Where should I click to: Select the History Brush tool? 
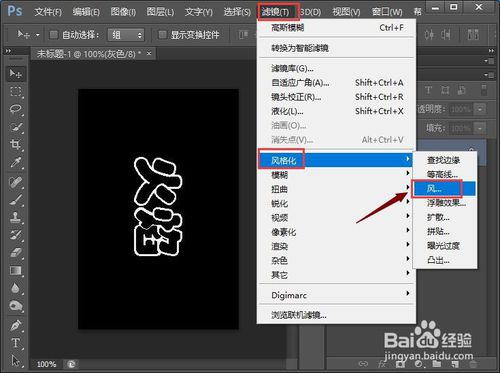(x=15, y=235)
